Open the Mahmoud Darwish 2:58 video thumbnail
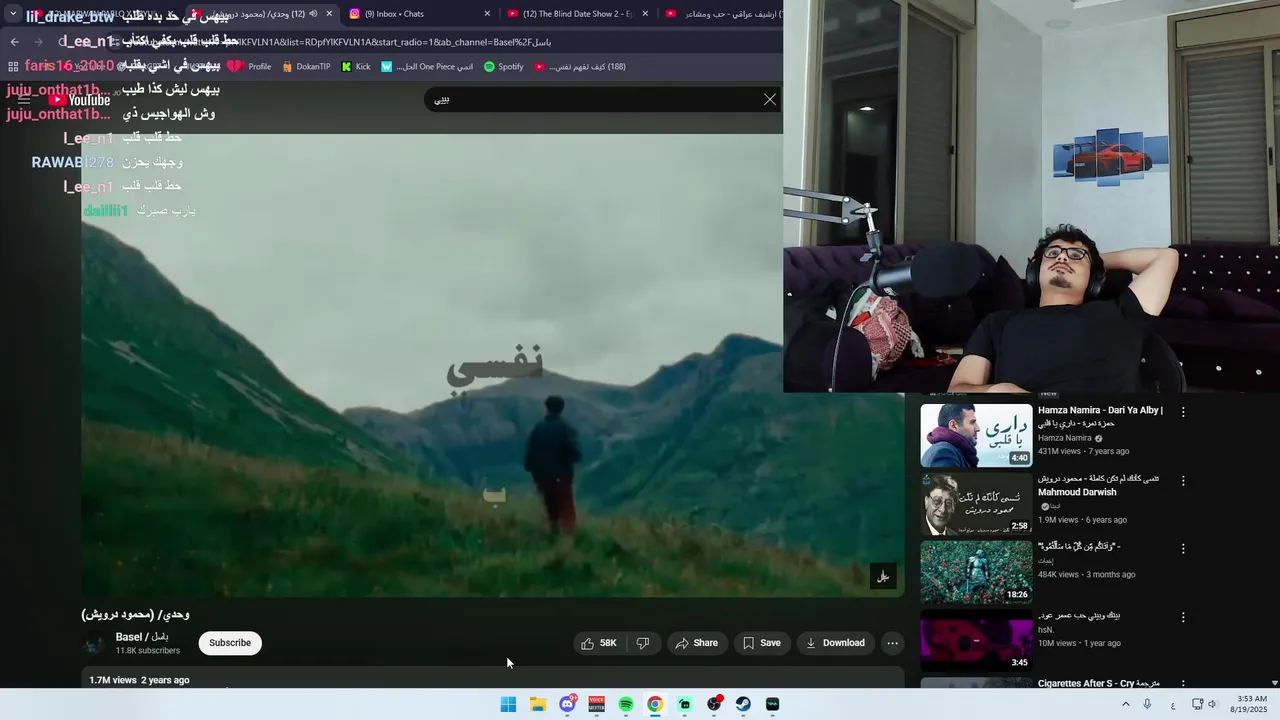 [976, 504]
